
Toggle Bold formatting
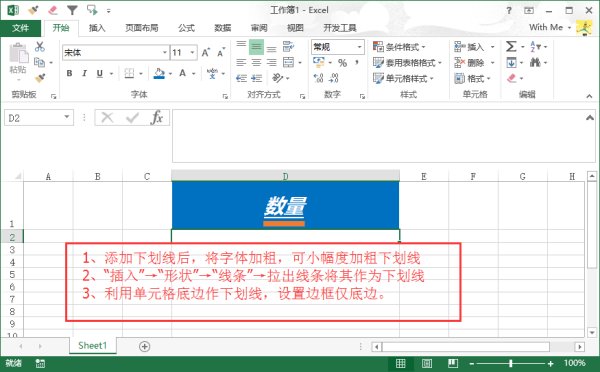click(x=69, y=73)
